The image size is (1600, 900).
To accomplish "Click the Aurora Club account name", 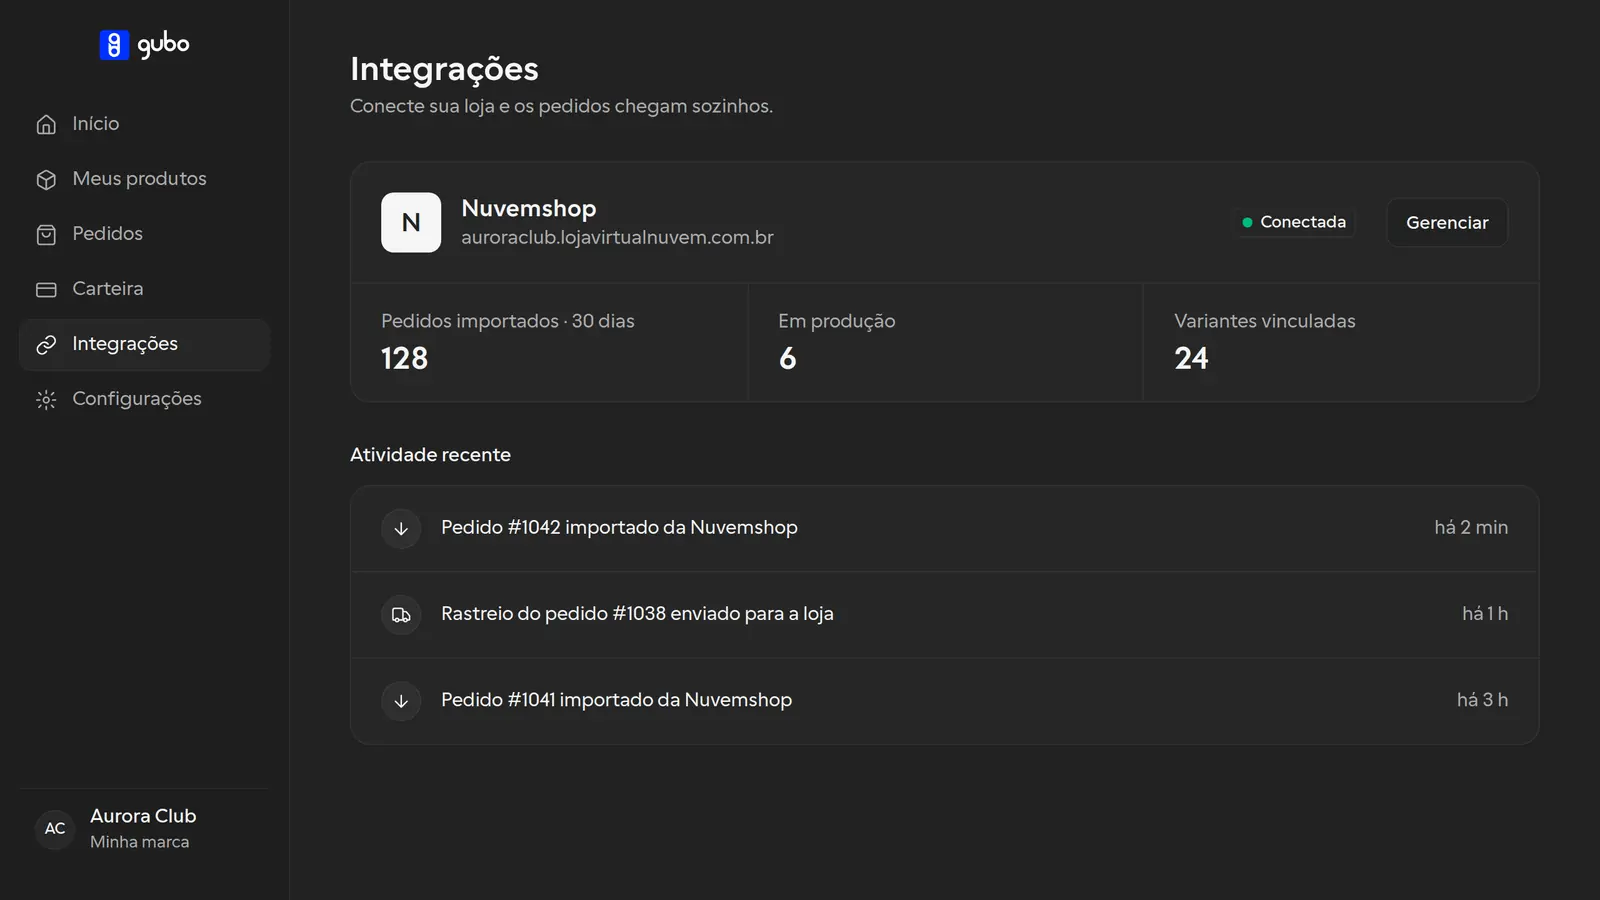I will [x=143, y=816].
